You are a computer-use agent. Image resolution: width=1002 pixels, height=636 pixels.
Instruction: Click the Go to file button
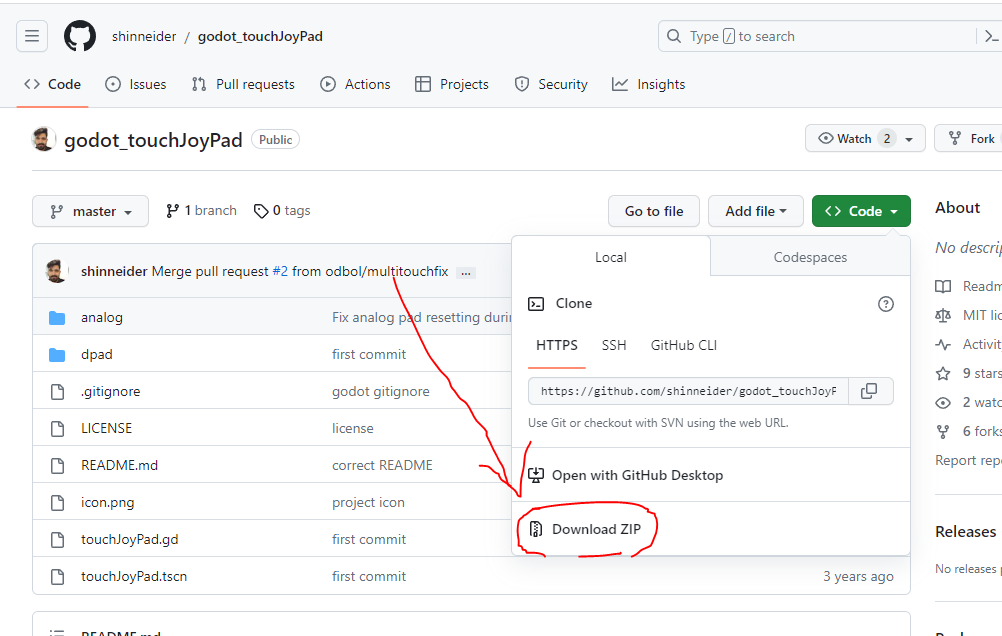click(x=654, y=211)
